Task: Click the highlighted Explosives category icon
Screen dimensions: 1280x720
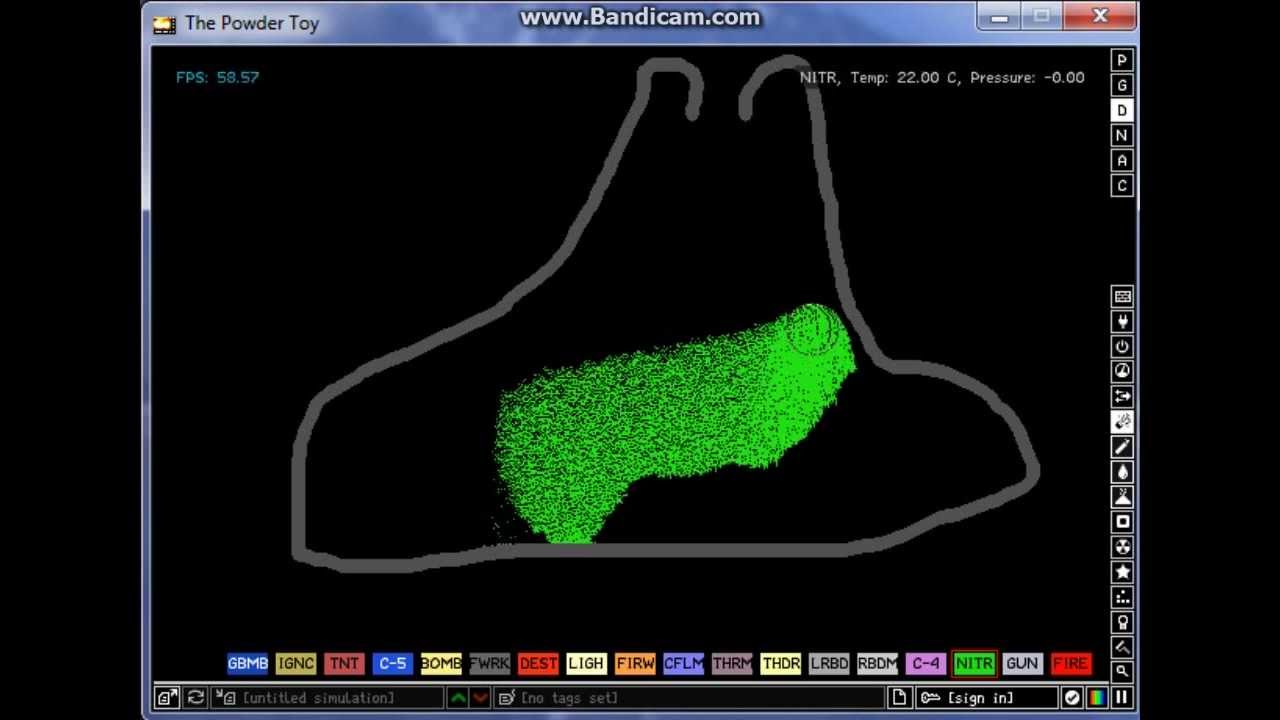Action: click(x=1122, y=422)
